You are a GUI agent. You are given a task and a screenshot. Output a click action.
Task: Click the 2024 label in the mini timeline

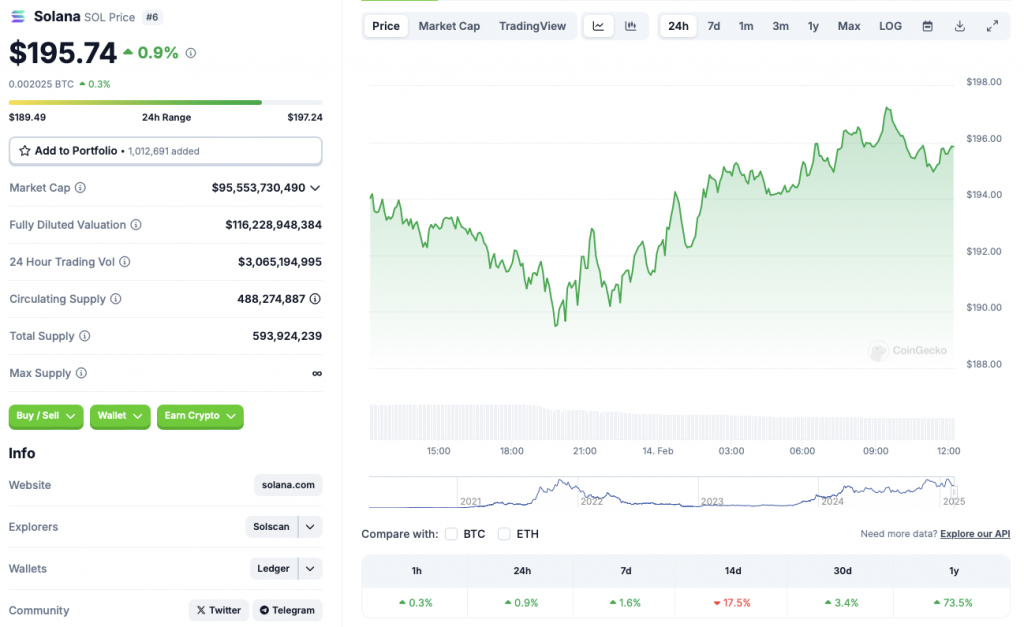point(832,502)
